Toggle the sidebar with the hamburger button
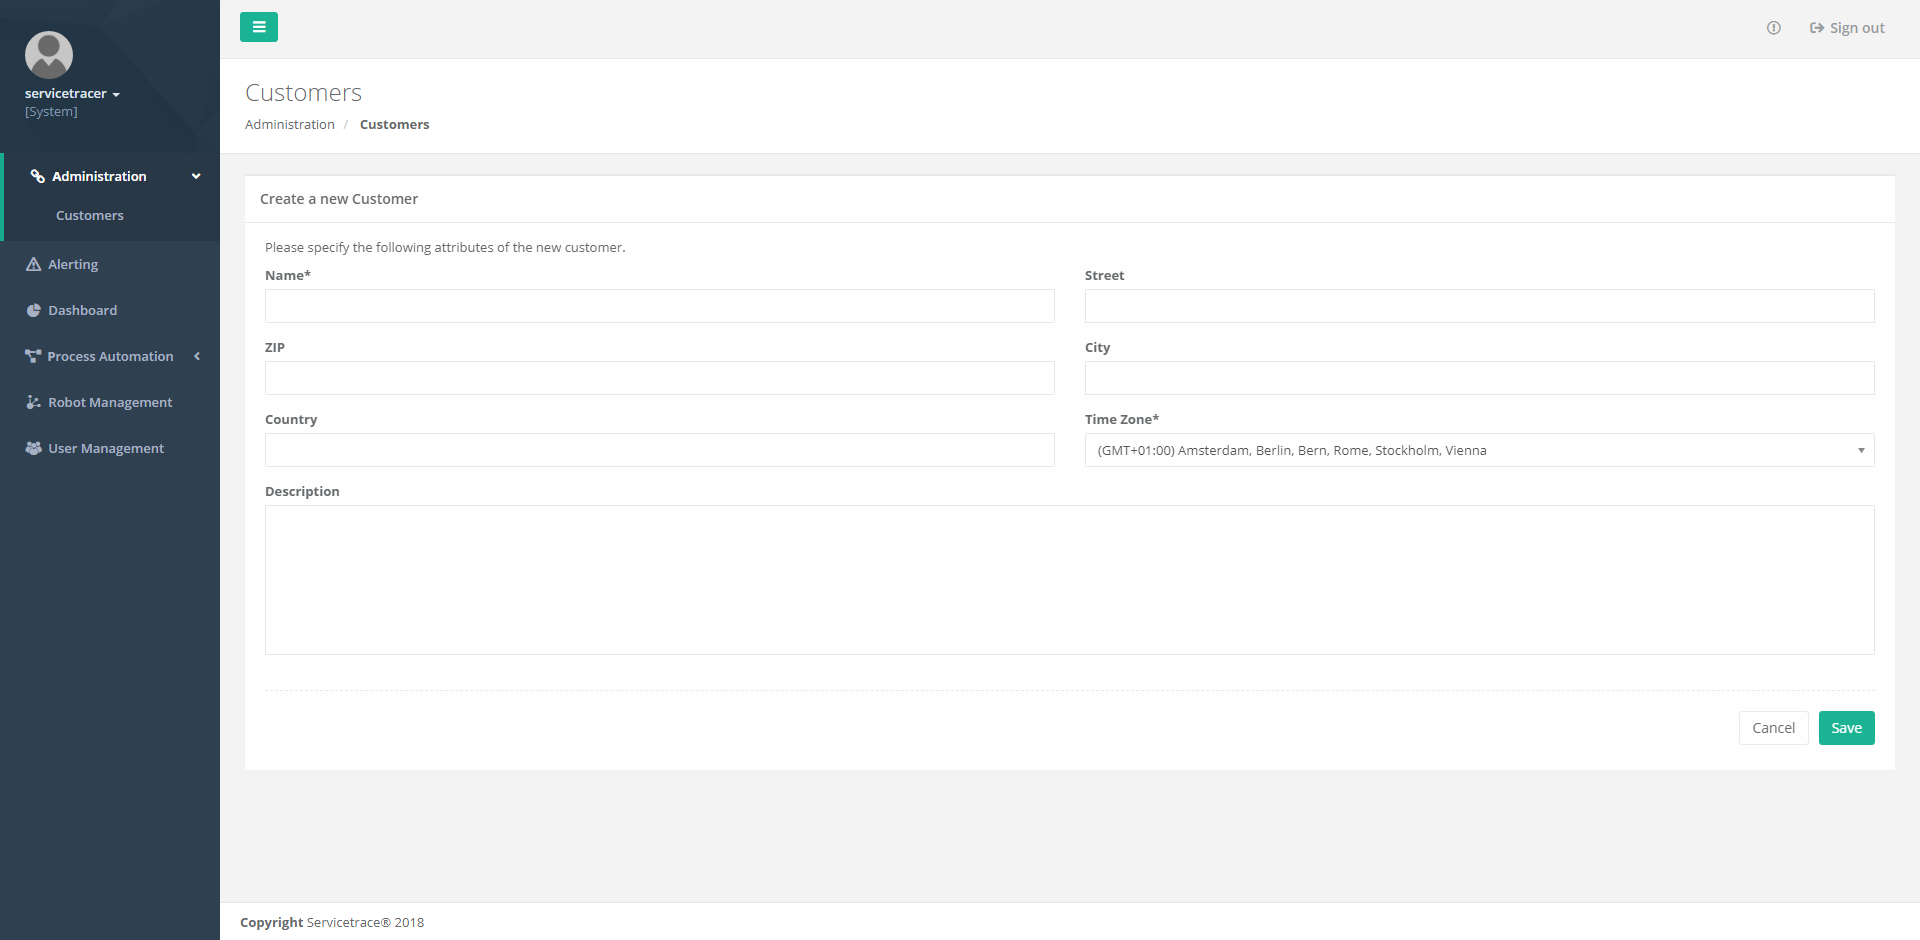The height and width of the screenshot is (940, 1920). [x=259, y=27]
